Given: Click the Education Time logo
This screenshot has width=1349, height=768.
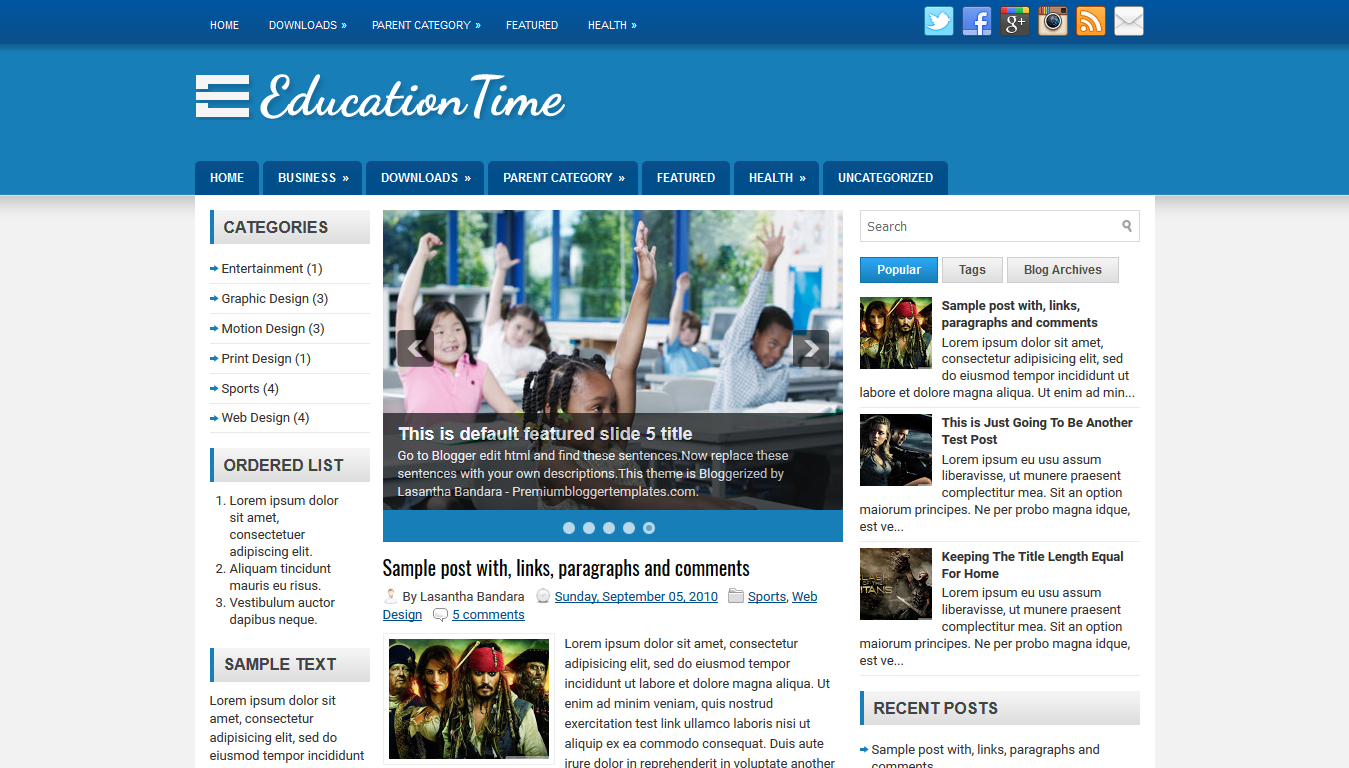Looking at the screenshot, I should pyautogui.click(x=380, y=97).
